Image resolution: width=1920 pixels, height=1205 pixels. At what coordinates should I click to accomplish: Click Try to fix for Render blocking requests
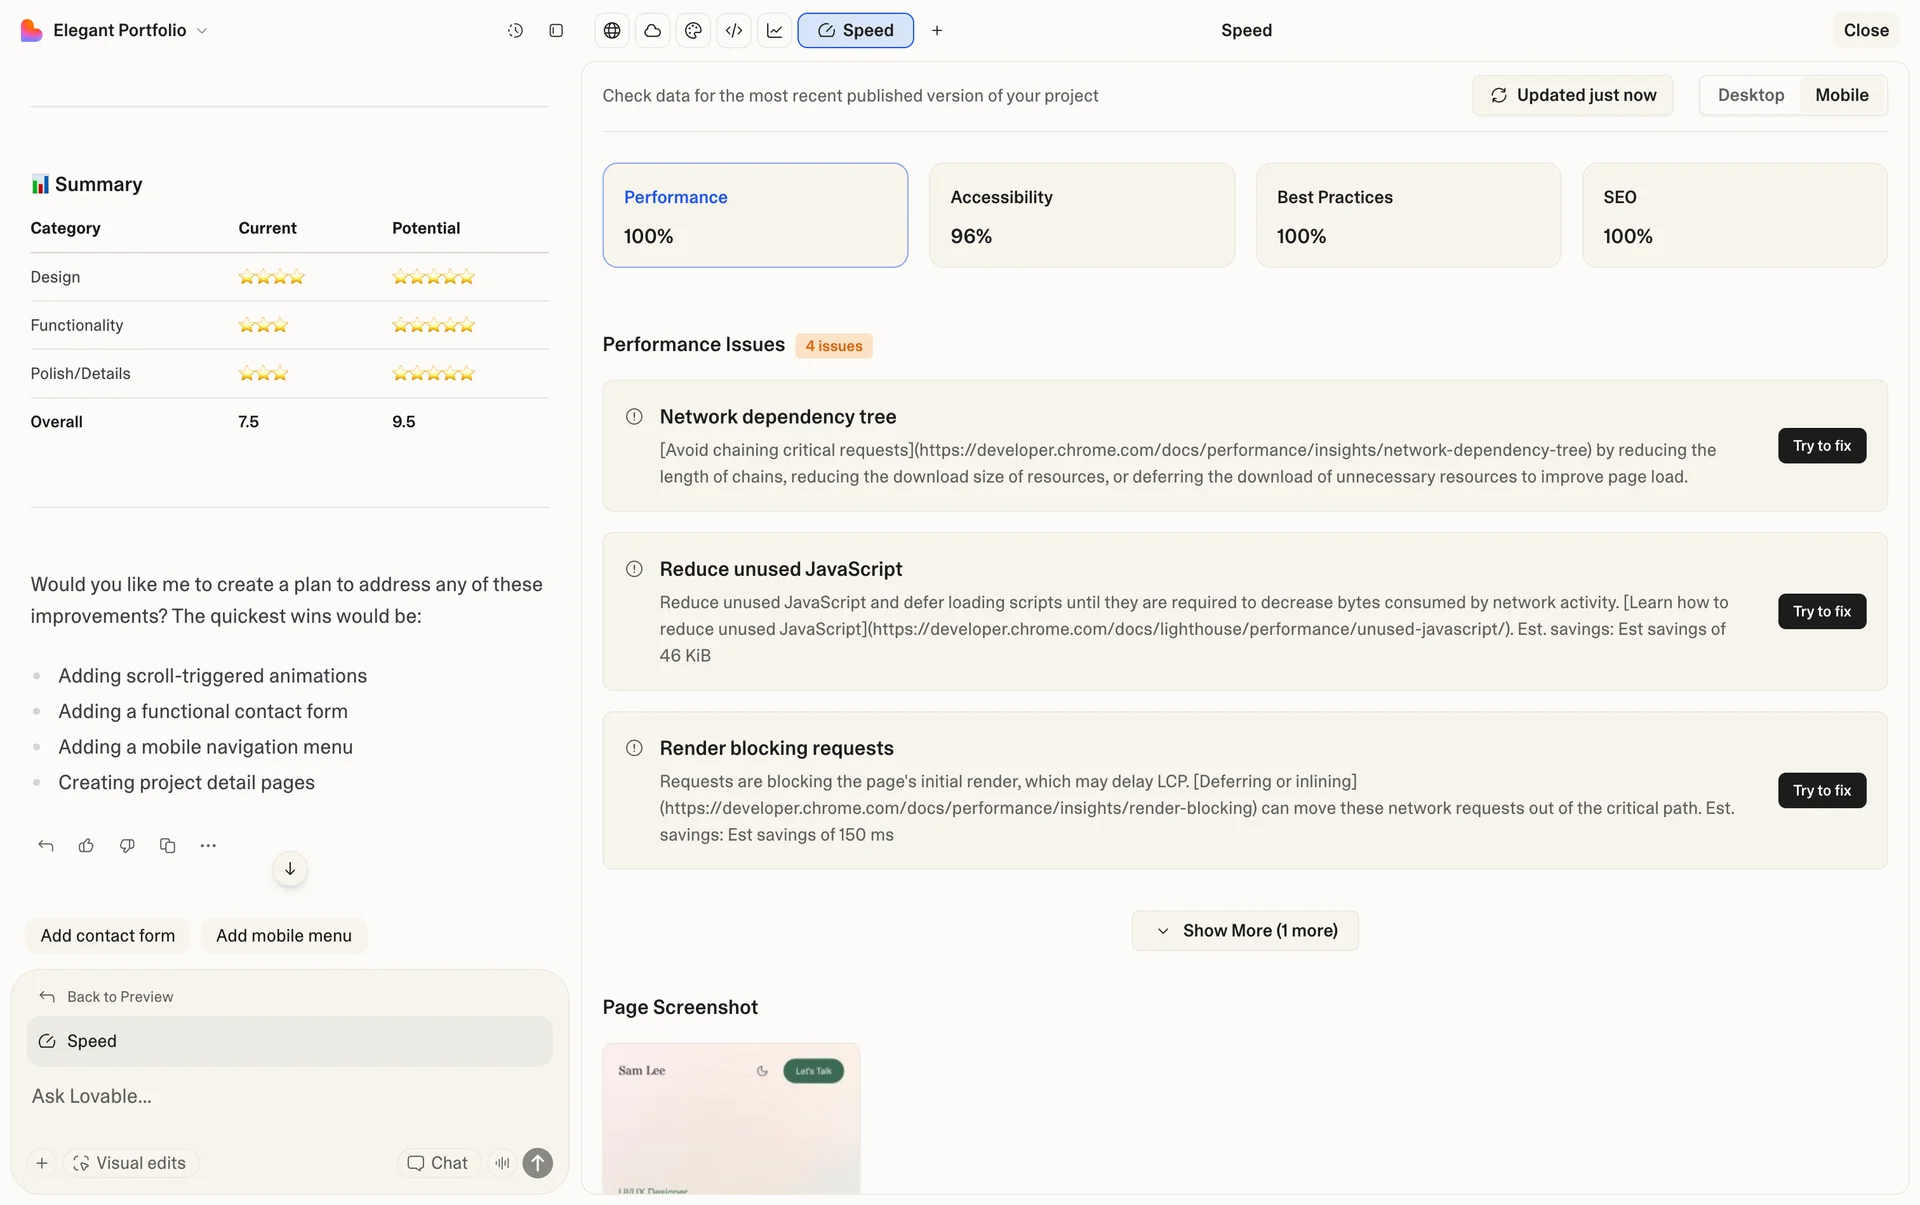click(x=1821, y=790)
